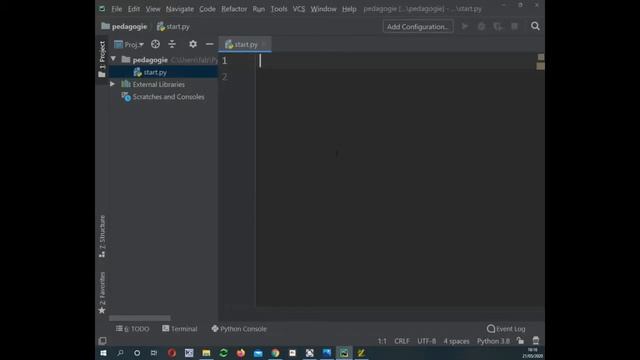
Task: Hide the Project panel with minus icon
Action: (x=209, y=44)
